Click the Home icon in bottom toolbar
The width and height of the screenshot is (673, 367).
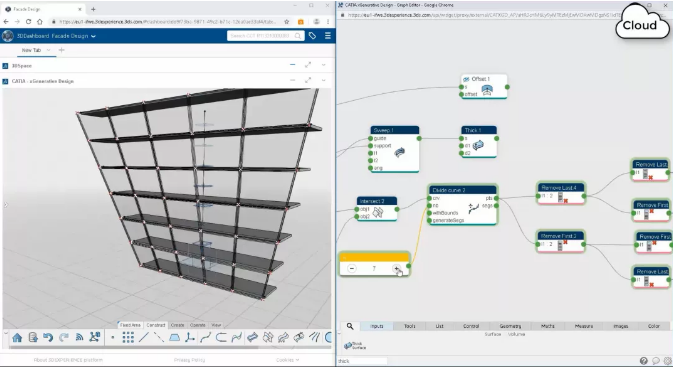tap(17, 338)
